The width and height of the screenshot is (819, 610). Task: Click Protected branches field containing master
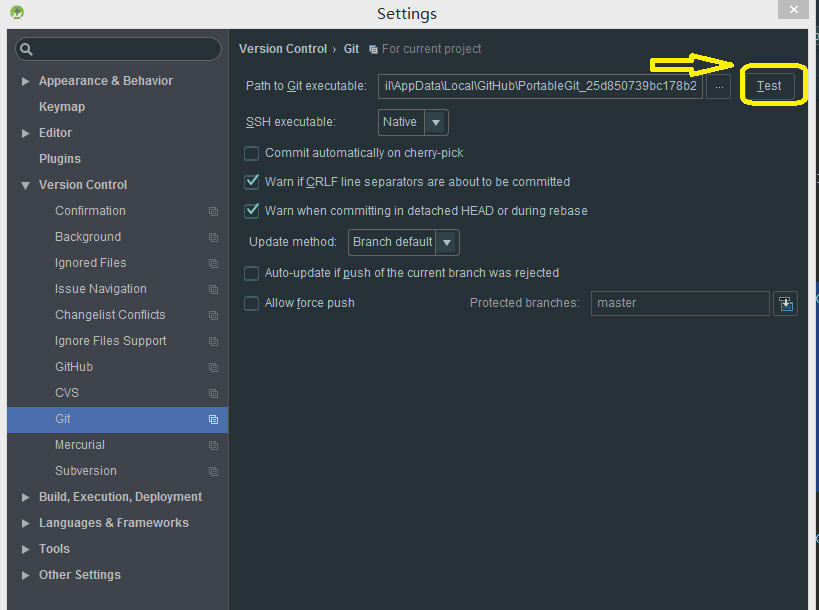(680, 303)
